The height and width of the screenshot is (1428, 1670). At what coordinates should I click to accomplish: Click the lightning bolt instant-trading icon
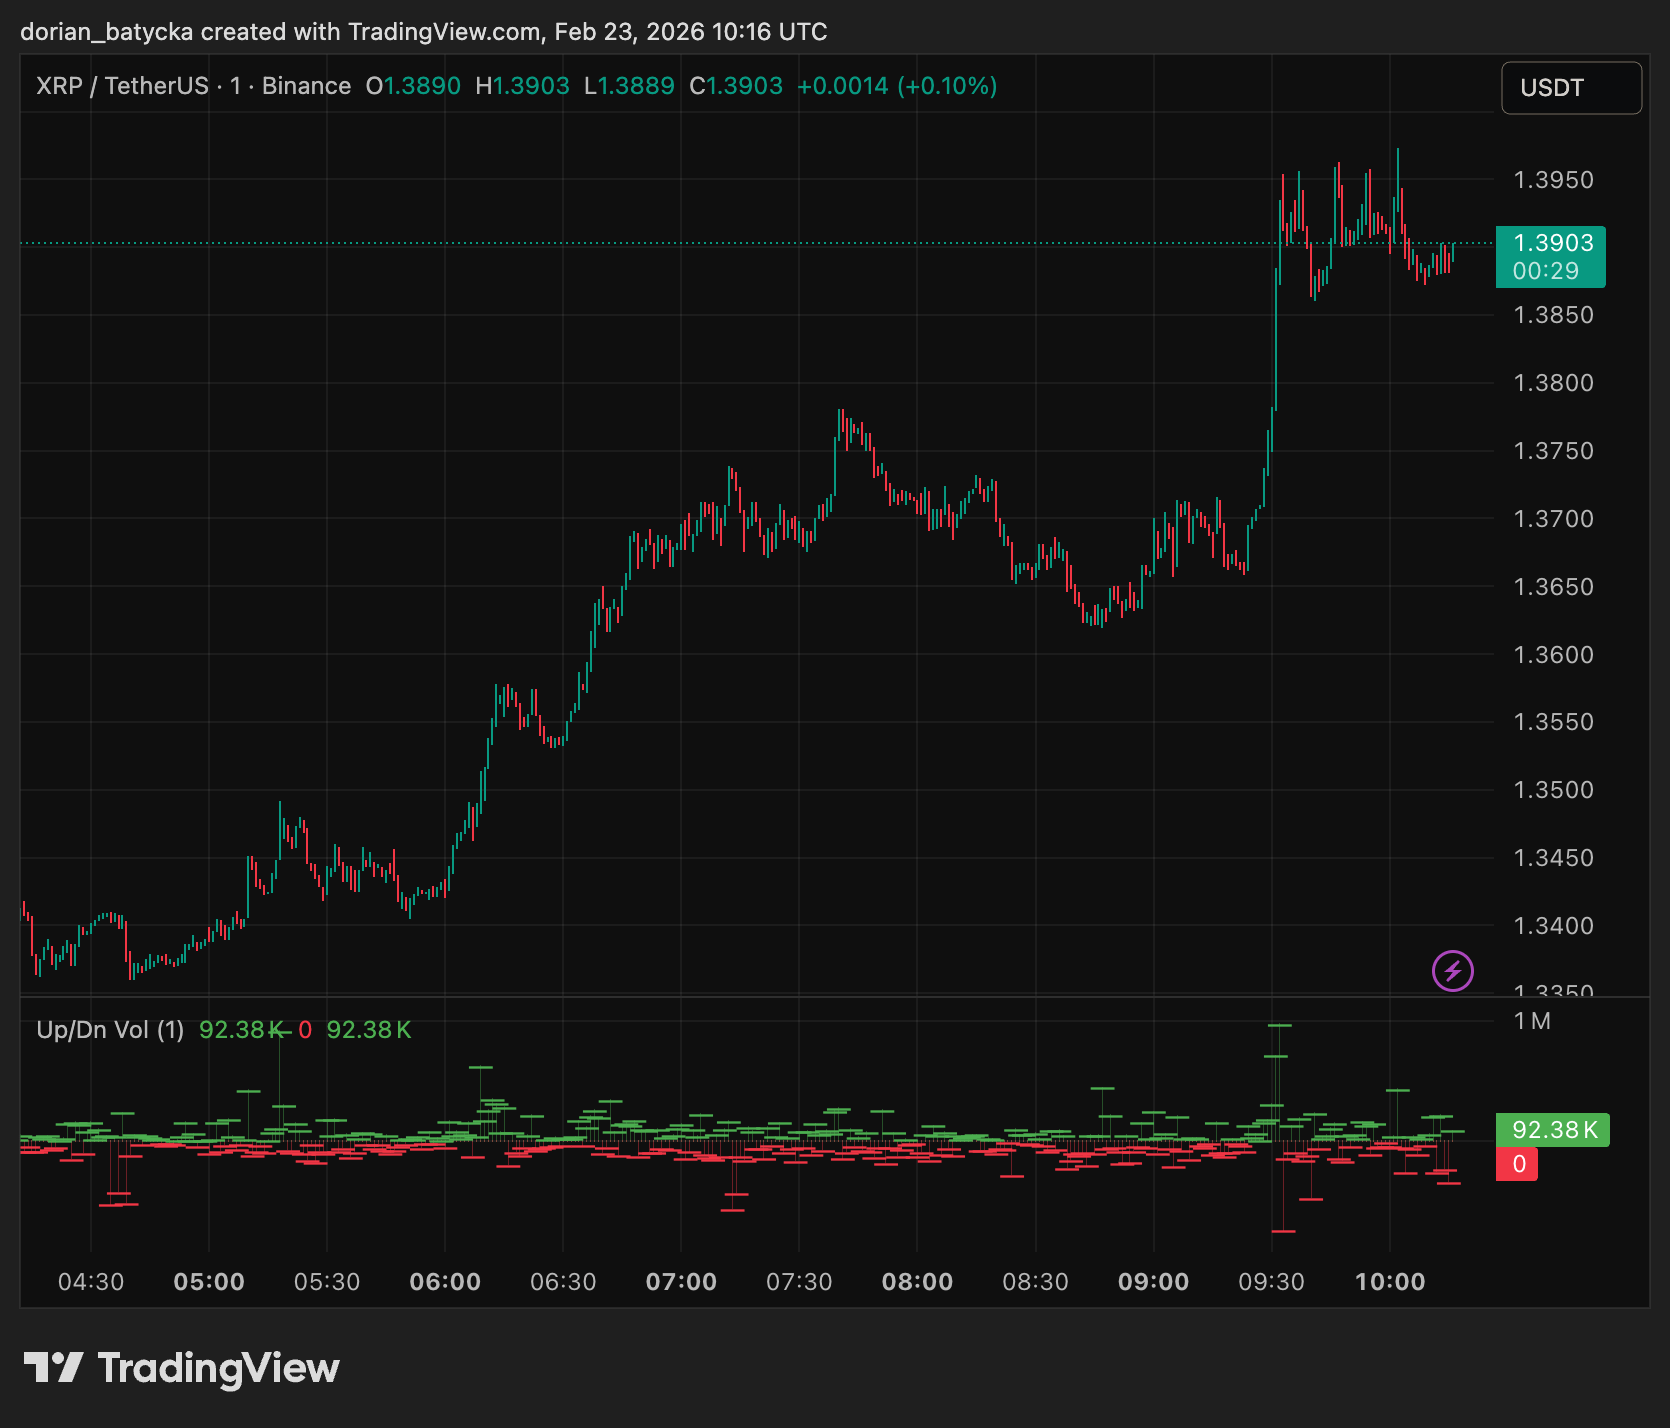tap(1452, 971)
